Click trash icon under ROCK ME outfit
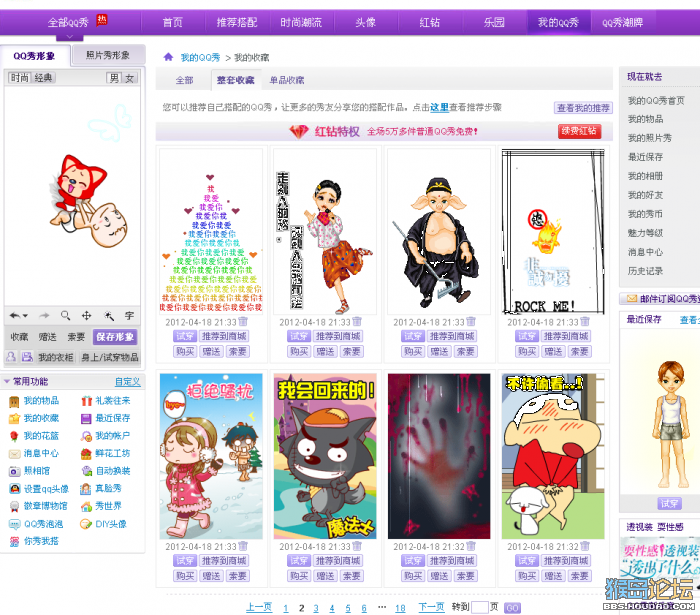Viewport: 700px width, 615px height. click(585, 321)
